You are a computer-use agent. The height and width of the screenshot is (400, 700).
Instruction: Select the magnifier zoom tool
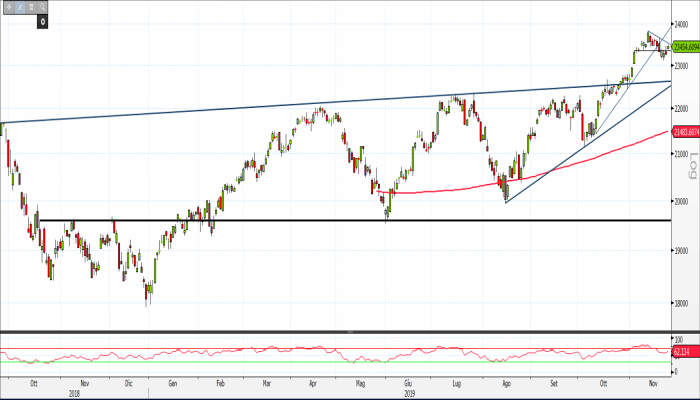43,7
